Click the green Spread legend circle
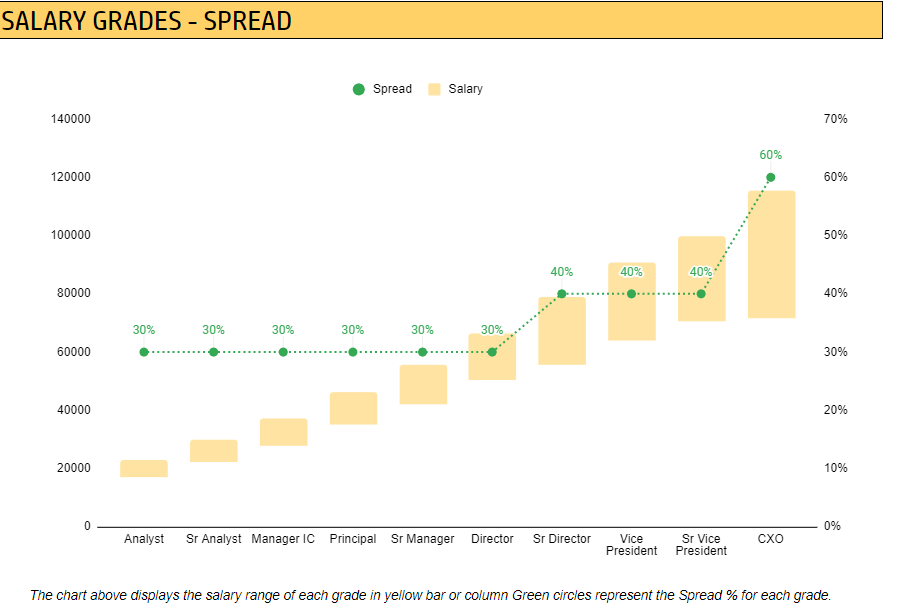900x616 pixels. click(359, 89)
